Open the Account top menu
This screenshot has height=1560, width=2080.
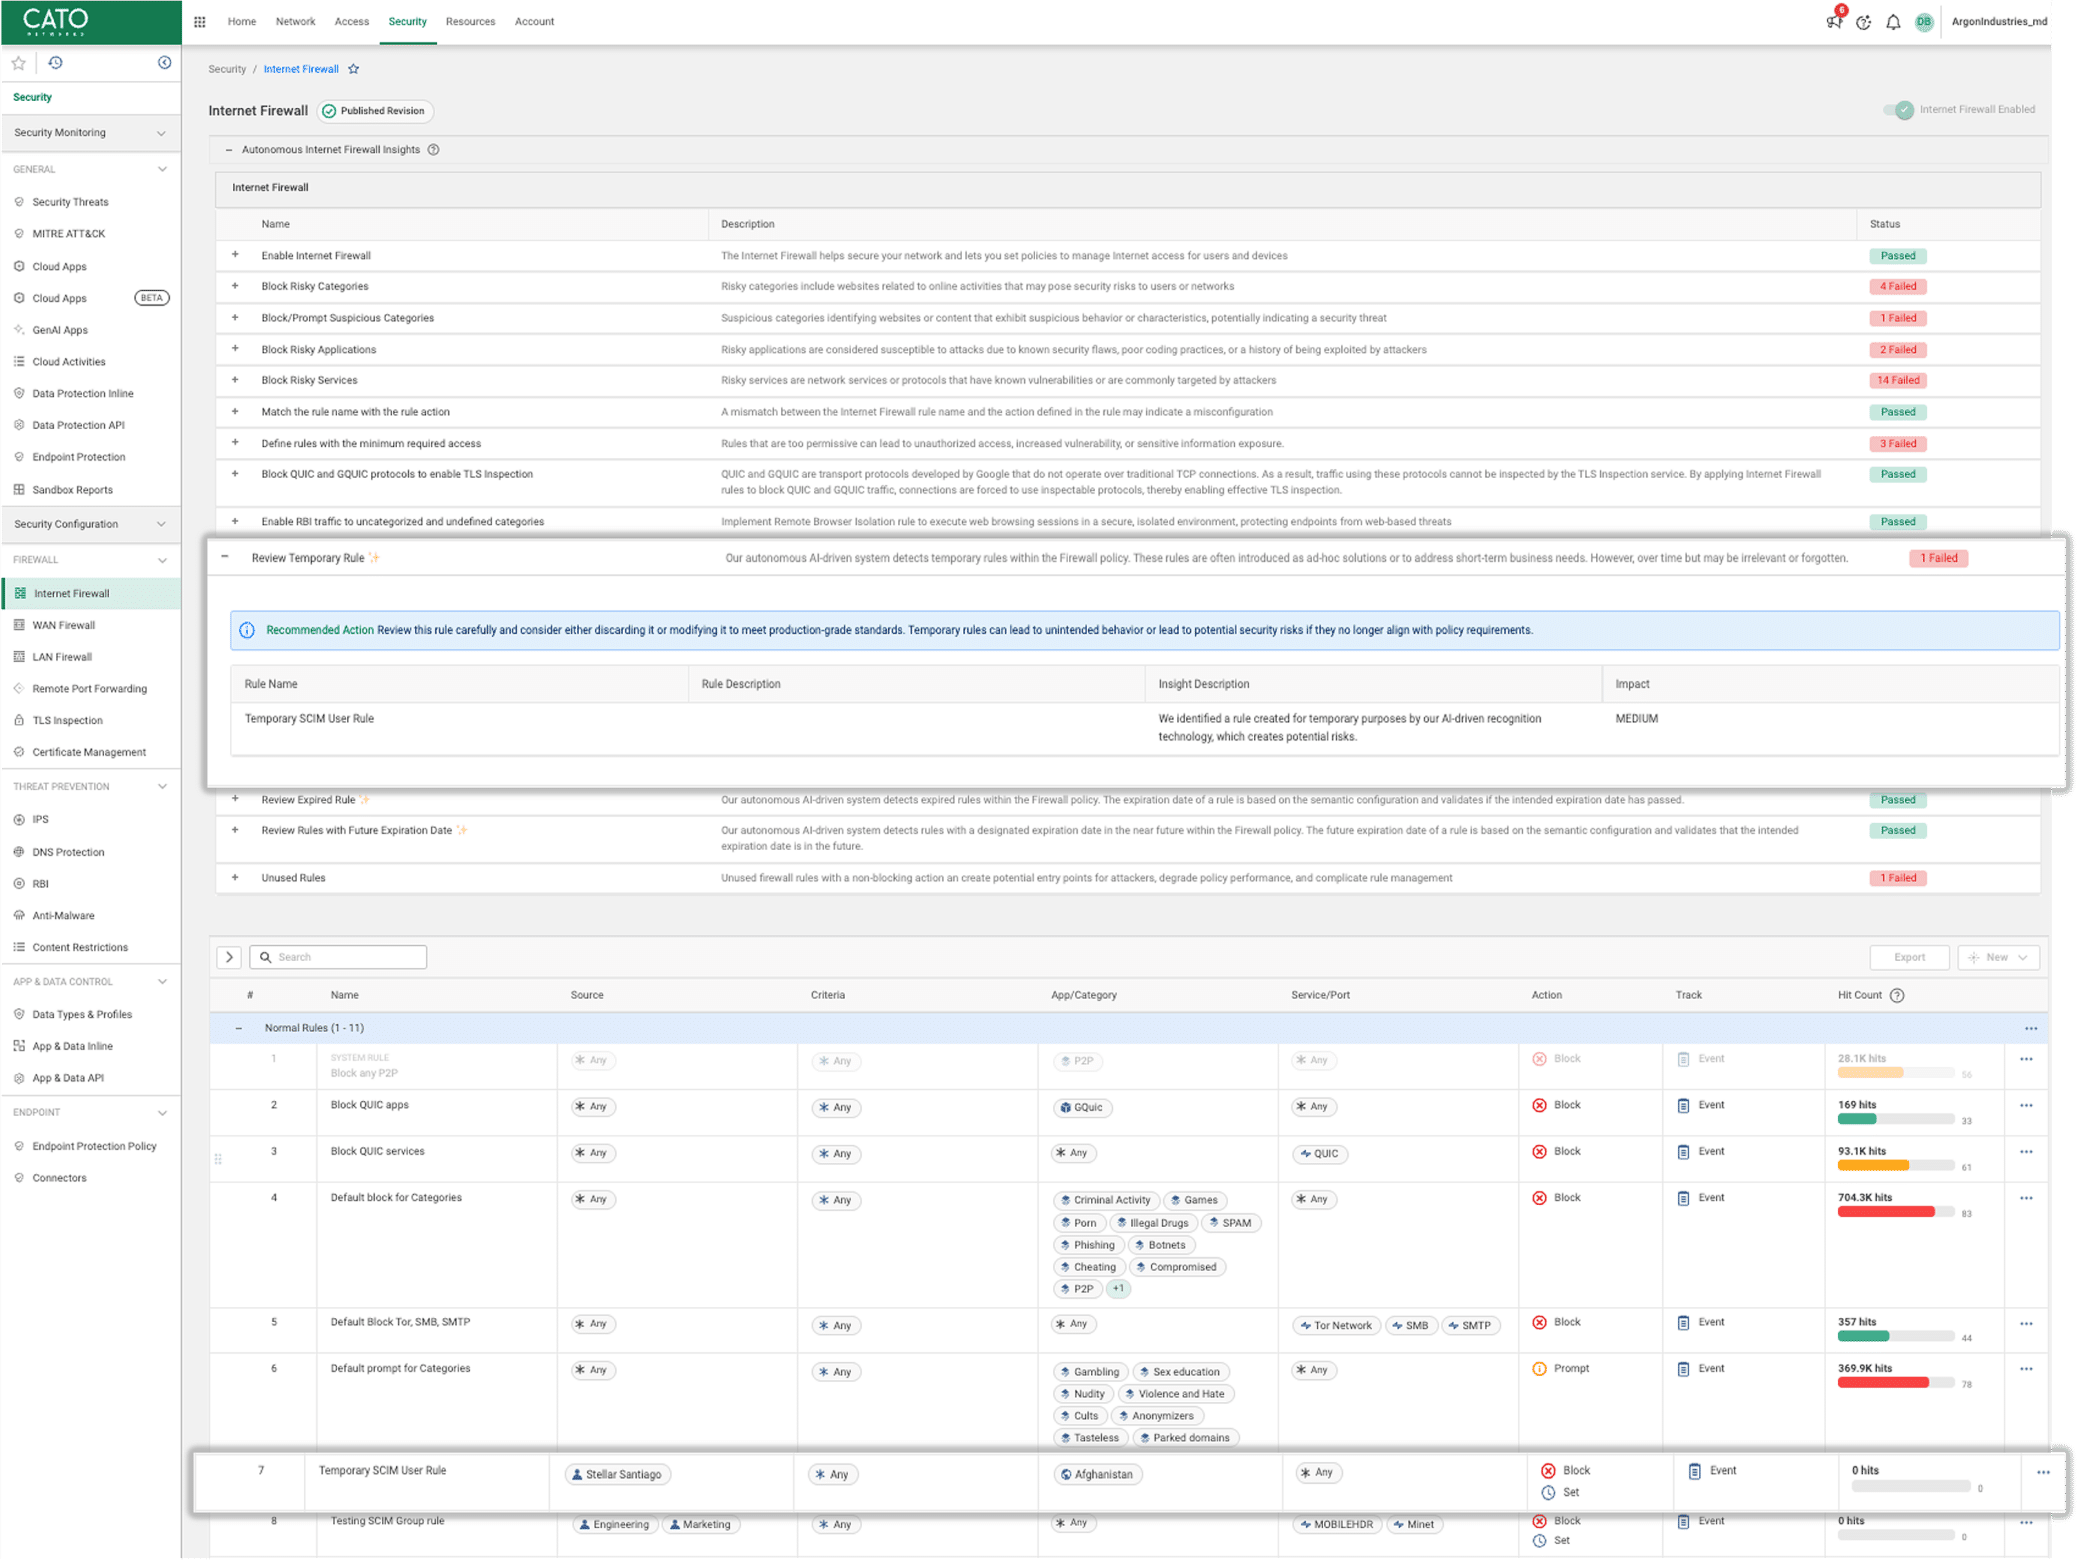534,21
